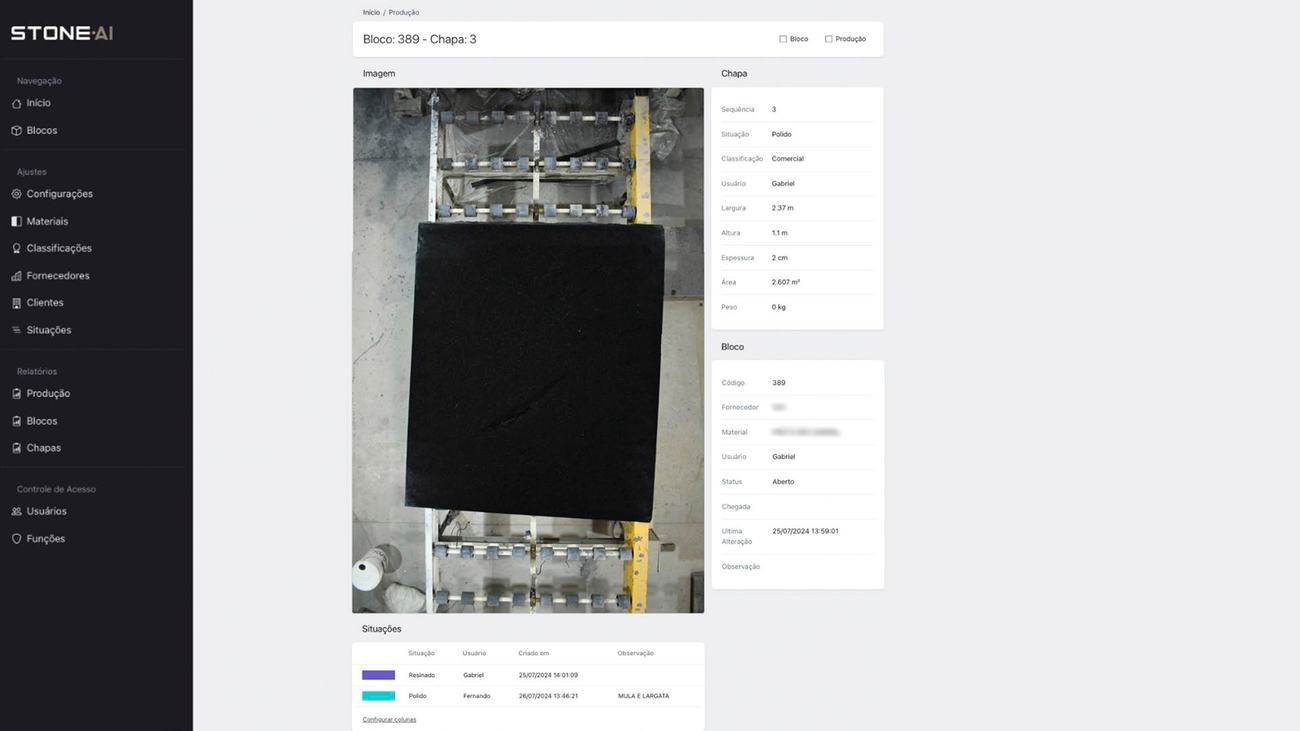Click the title Bloco: 389 - Chapa: 3
The width and height of the screenshot is (1300, 731).
pos(420,39)
